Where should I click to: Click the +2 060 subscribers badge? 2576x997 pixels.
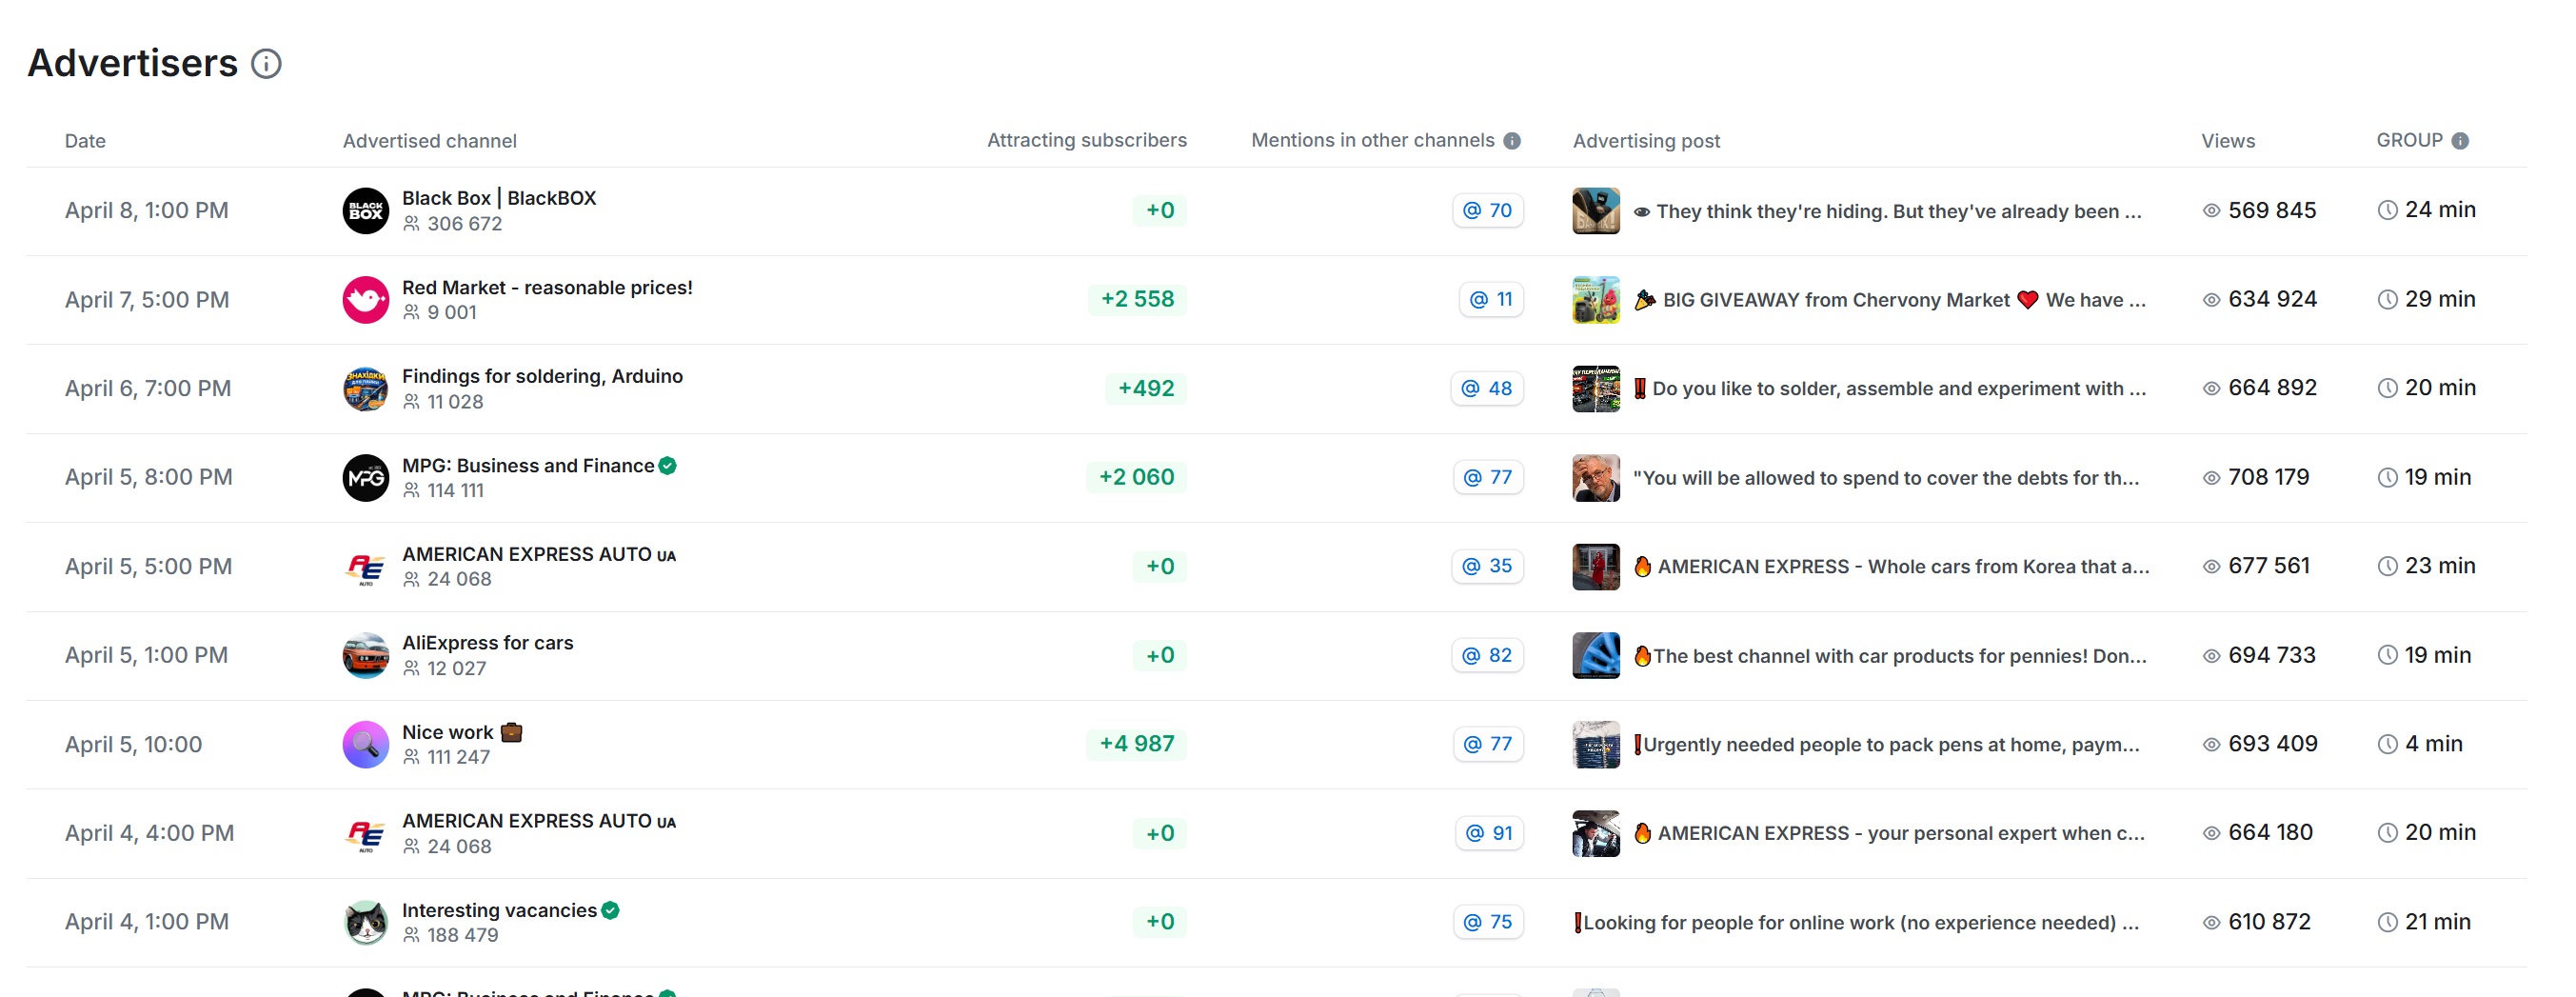1136,478
